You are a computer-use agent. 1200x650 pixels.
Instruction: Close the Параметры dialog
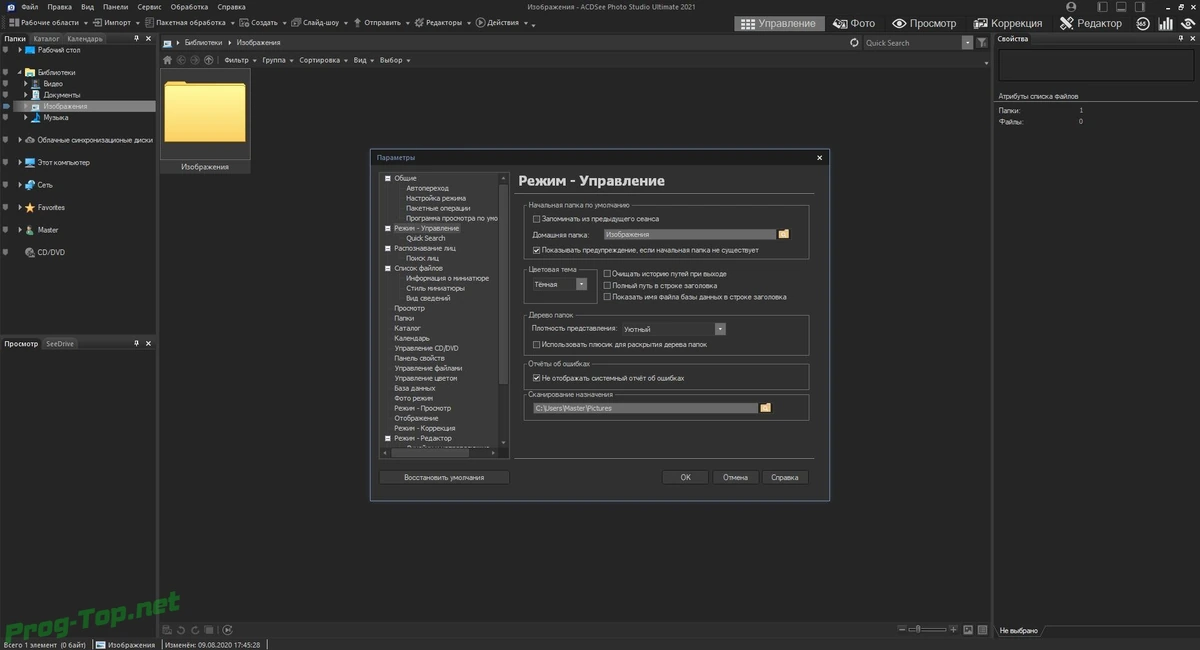(x=819, y=157)
